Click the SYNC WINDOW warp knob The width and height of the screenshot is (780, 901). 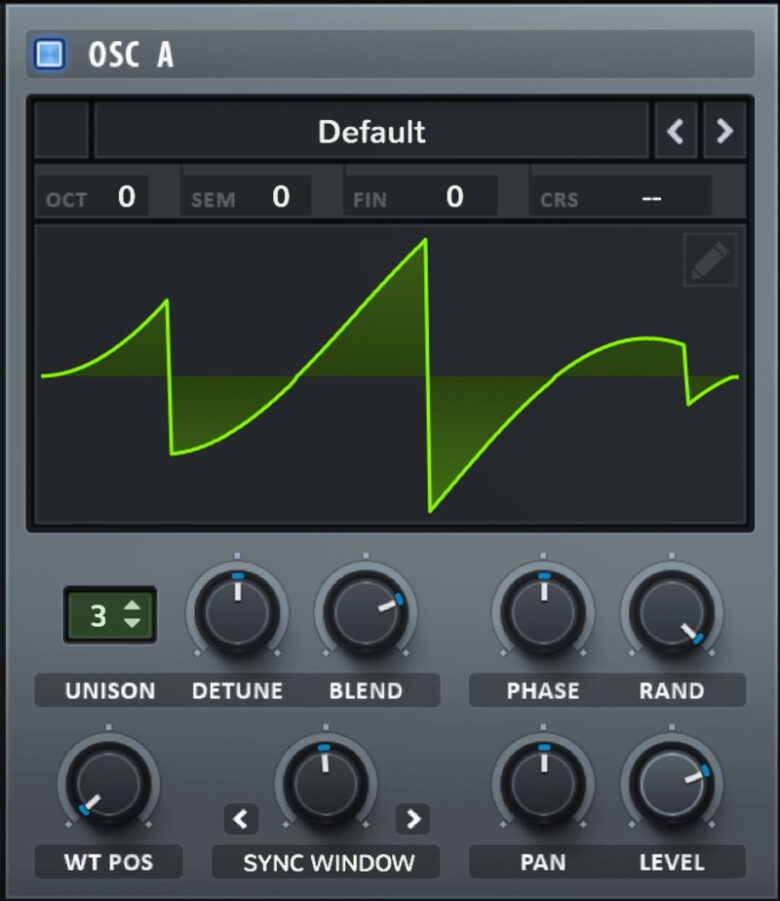click(x=326, y=783)
